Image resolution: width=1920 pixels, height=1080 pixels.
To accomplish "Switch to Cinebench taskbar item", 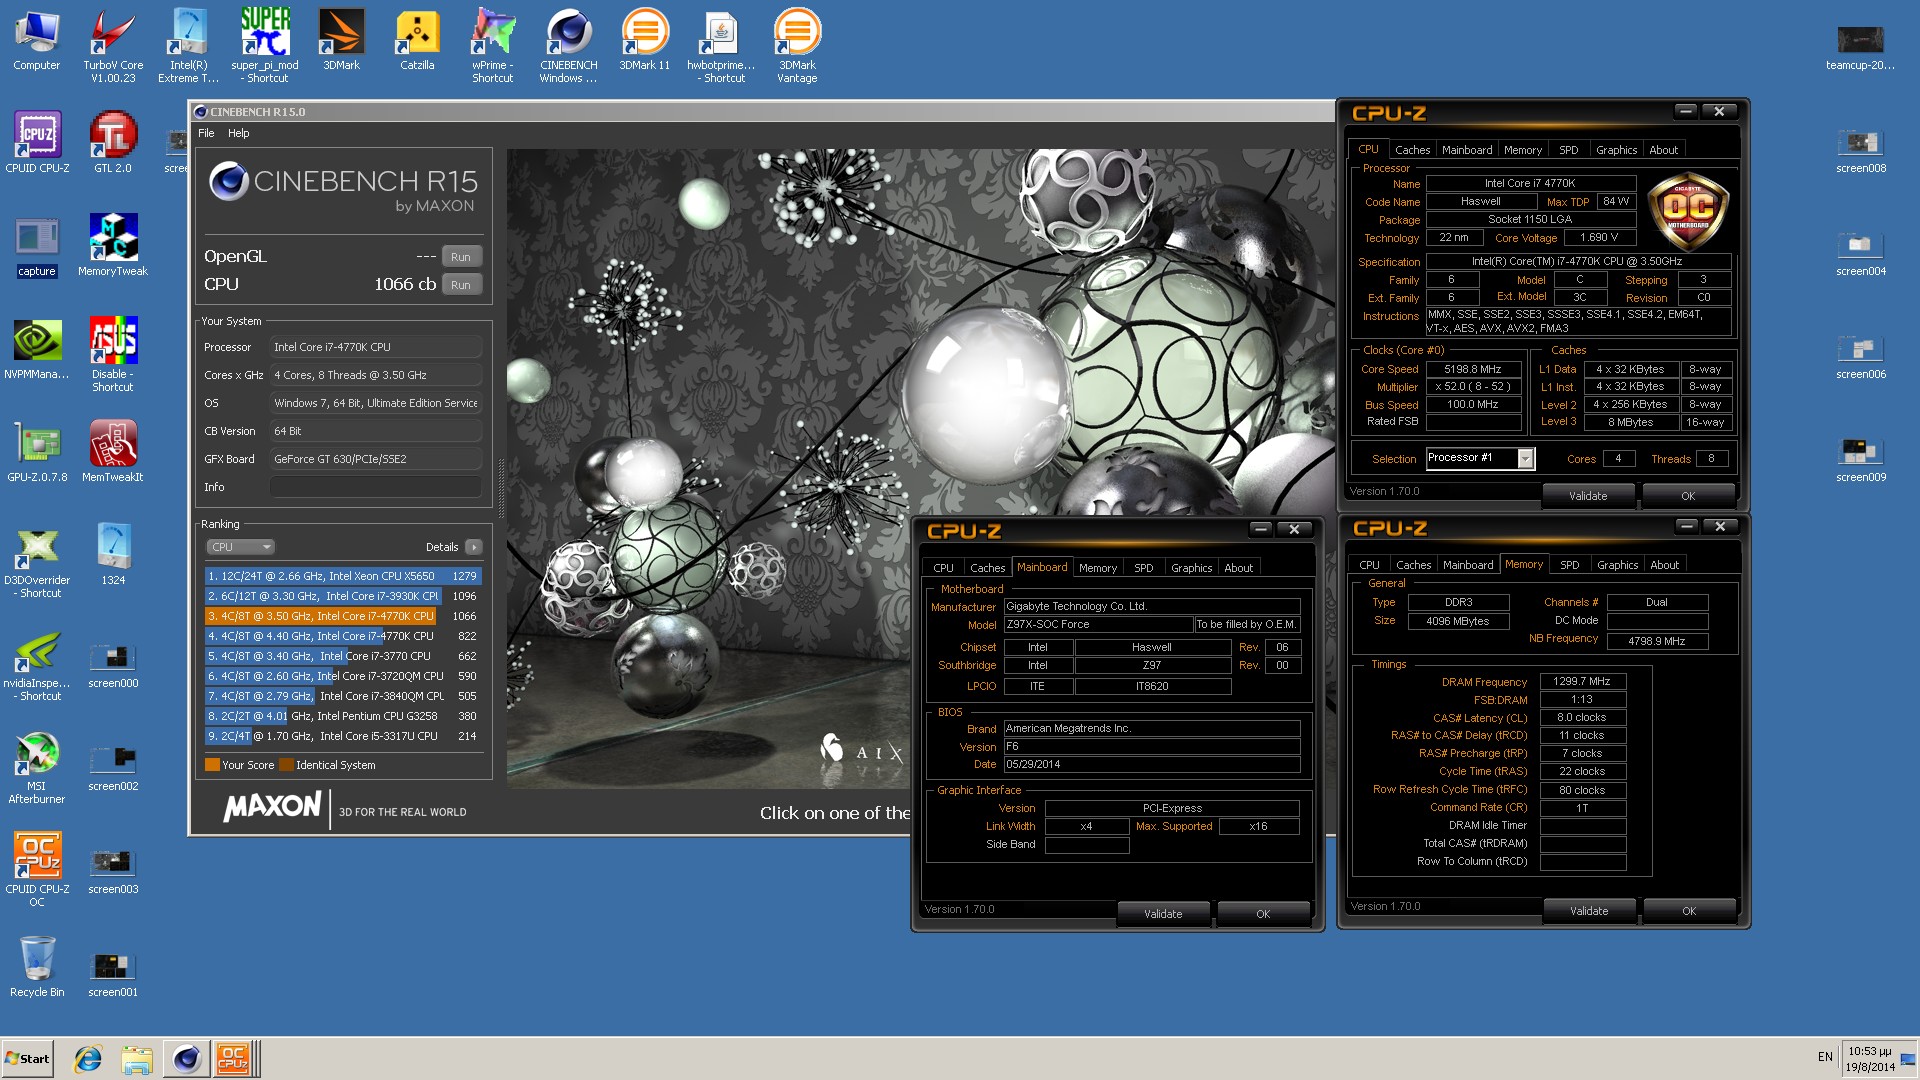I will click(186, 1059).
